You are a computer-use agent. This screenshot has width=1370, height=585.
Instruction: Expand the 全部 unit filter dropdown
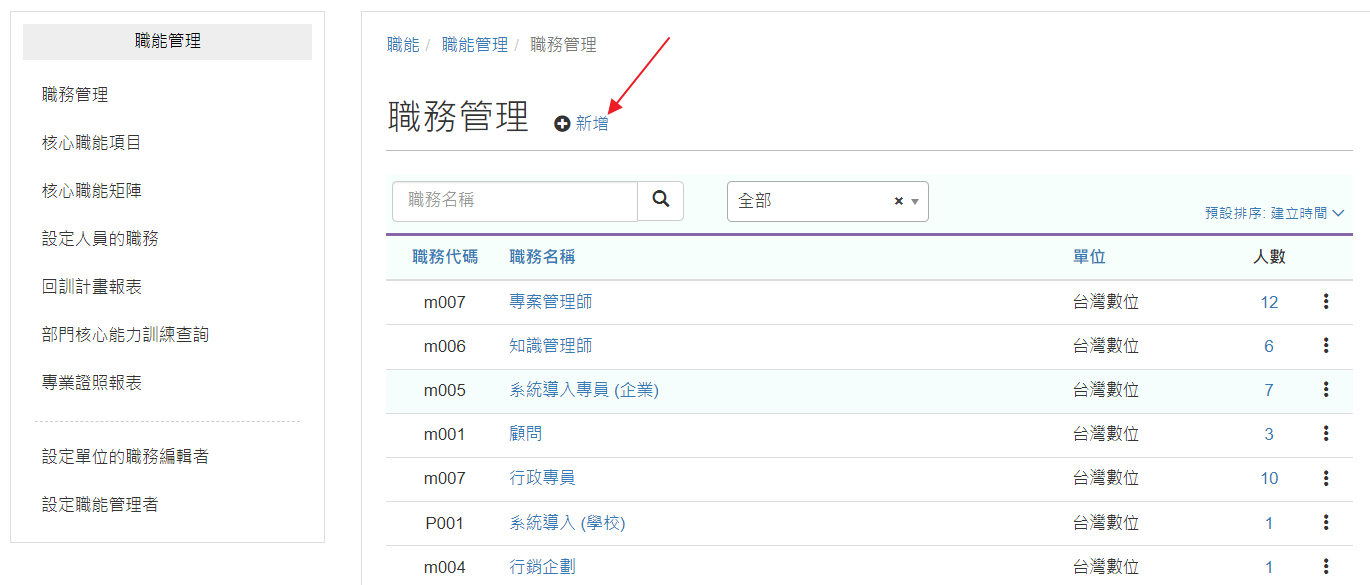point(914,201)
